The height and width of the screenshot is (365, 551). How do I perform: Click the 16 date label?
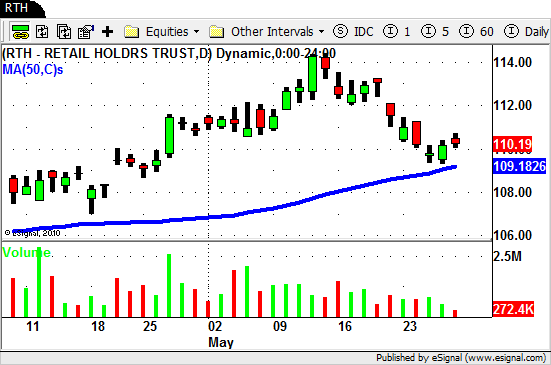point(345,326)
